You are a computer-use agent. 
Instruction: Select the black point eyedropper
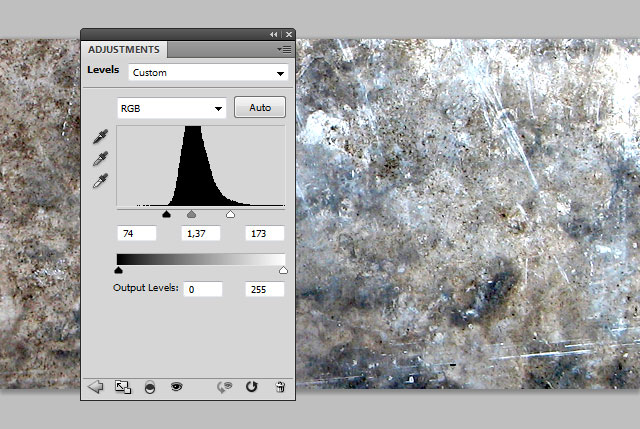point(100,137)
